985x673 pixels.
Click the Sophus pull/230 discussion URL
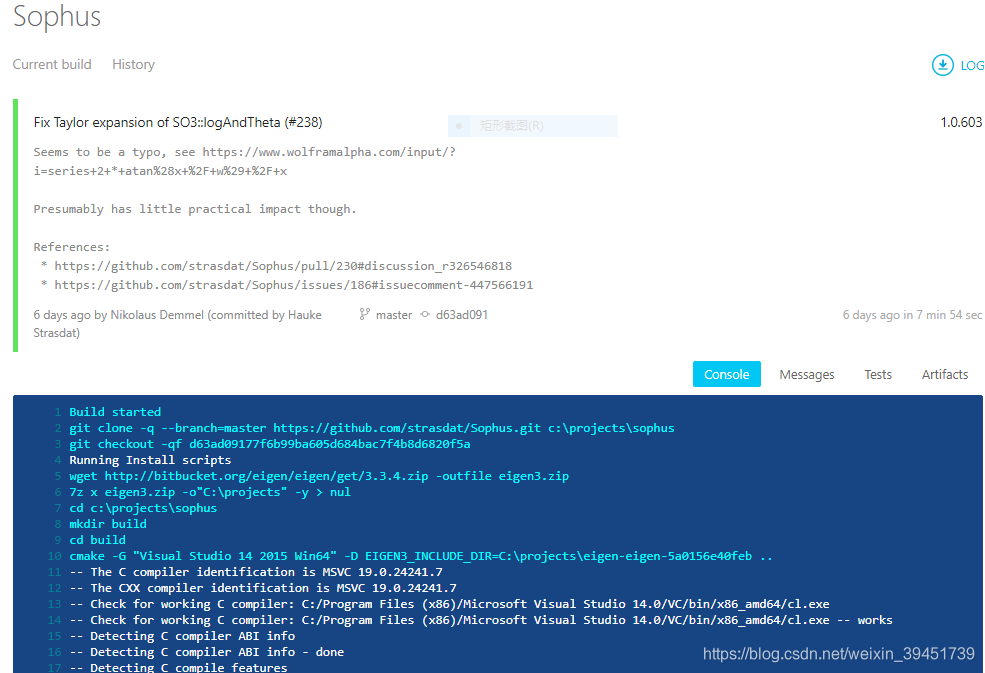(283, 266)
